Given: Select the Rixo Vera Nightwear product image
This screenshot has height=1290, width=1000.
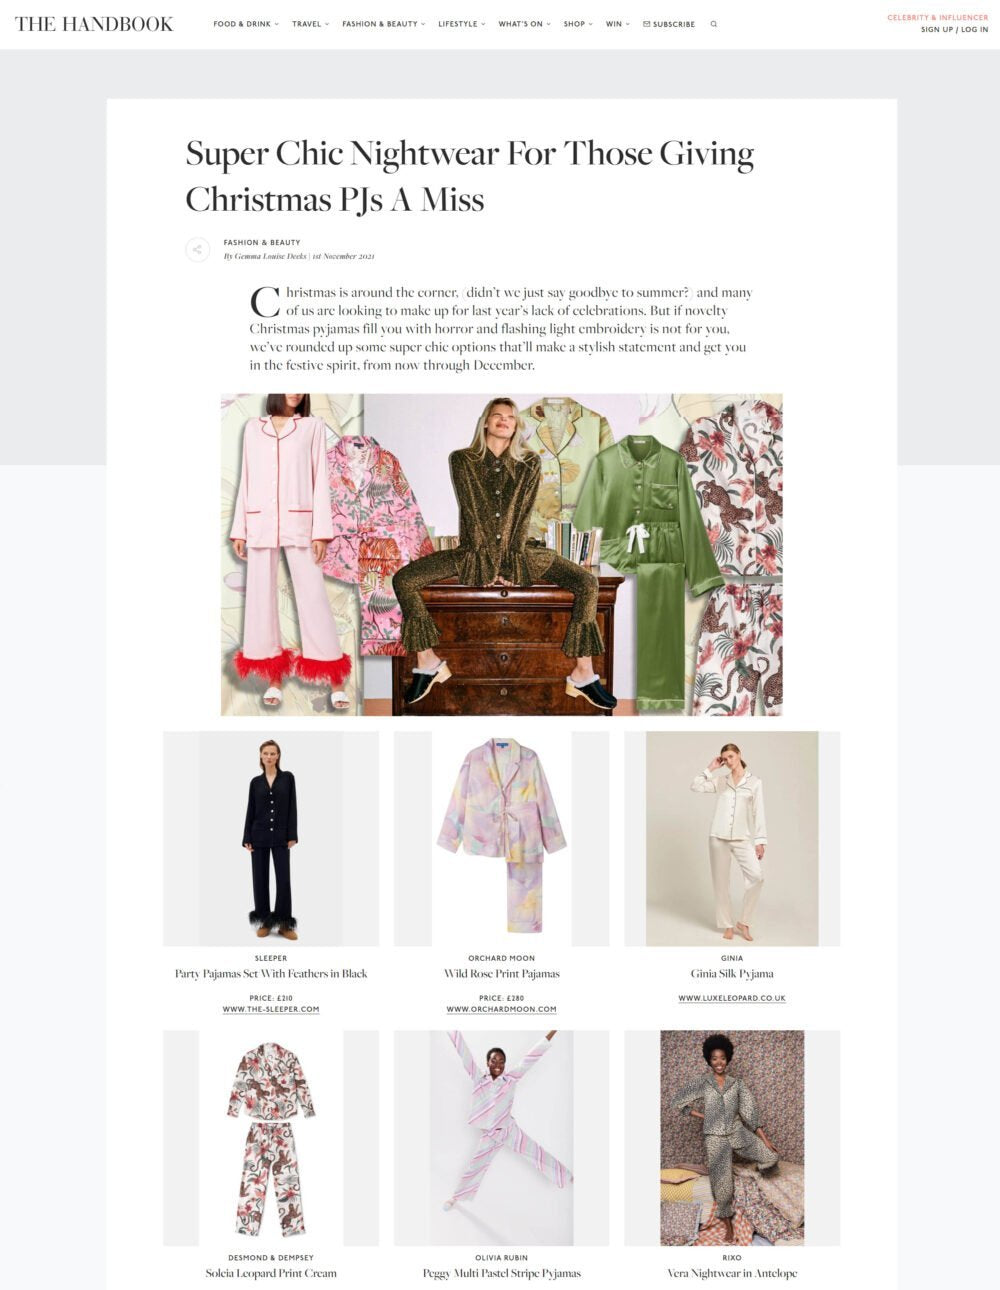Looking at the screenshot, I should point(732,1138).
